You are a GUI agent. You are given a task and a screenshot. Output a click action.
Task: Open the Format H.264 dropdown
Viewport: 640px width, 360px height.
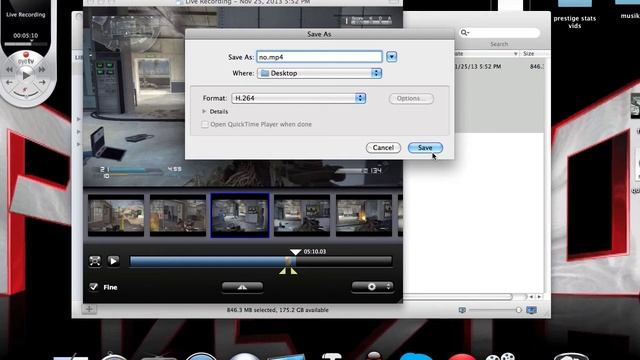coord(298,98)
